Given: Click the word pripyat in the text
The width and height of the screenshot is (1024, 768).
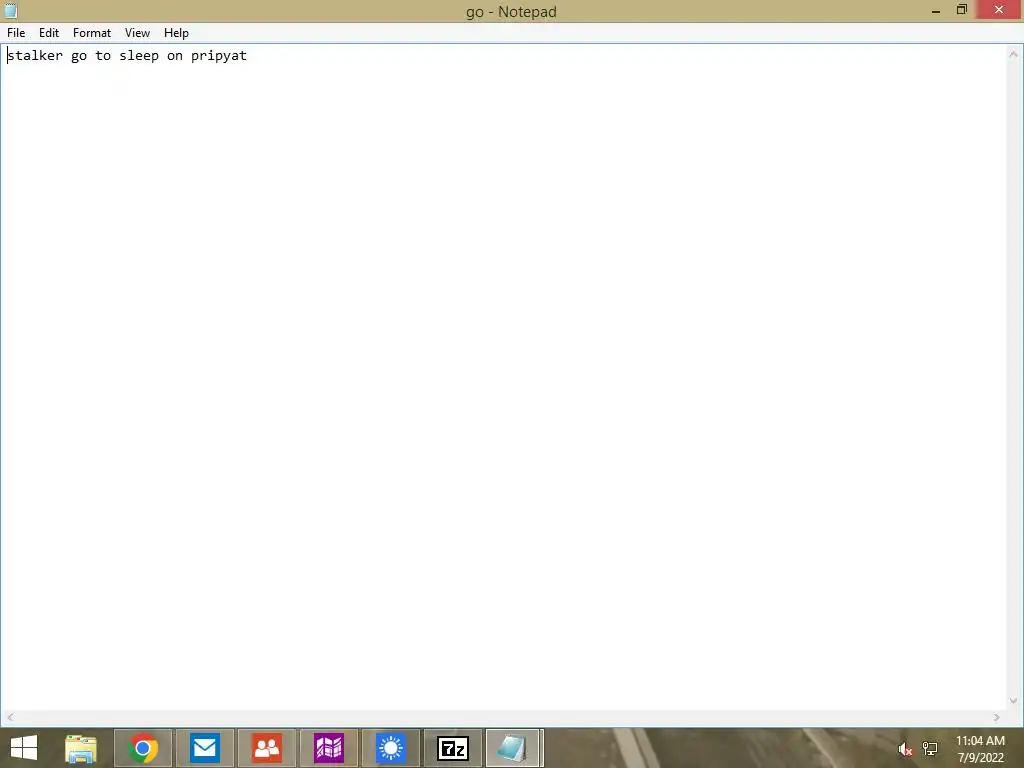Looking at the screenshot, I should click(x=219, y=56).
